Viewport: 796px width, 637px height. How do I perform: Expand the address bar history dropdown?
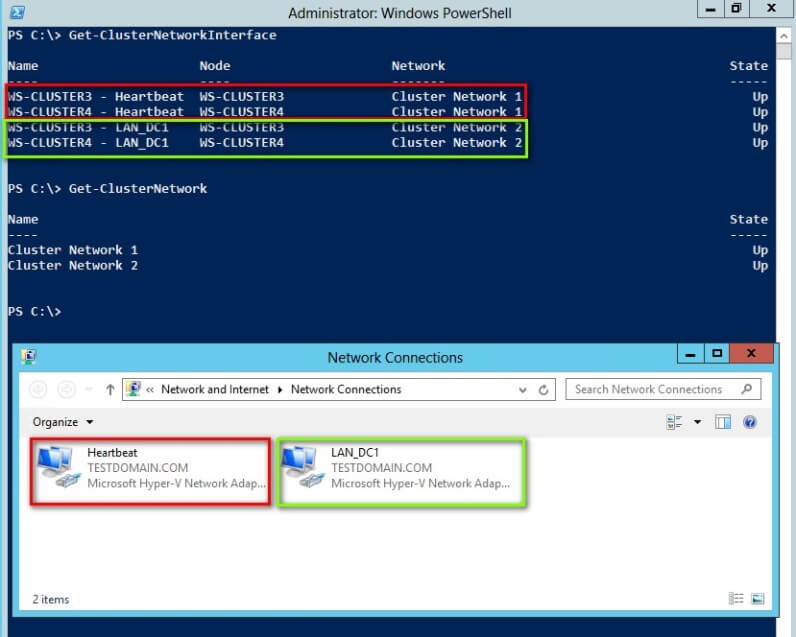pos(523,390)
